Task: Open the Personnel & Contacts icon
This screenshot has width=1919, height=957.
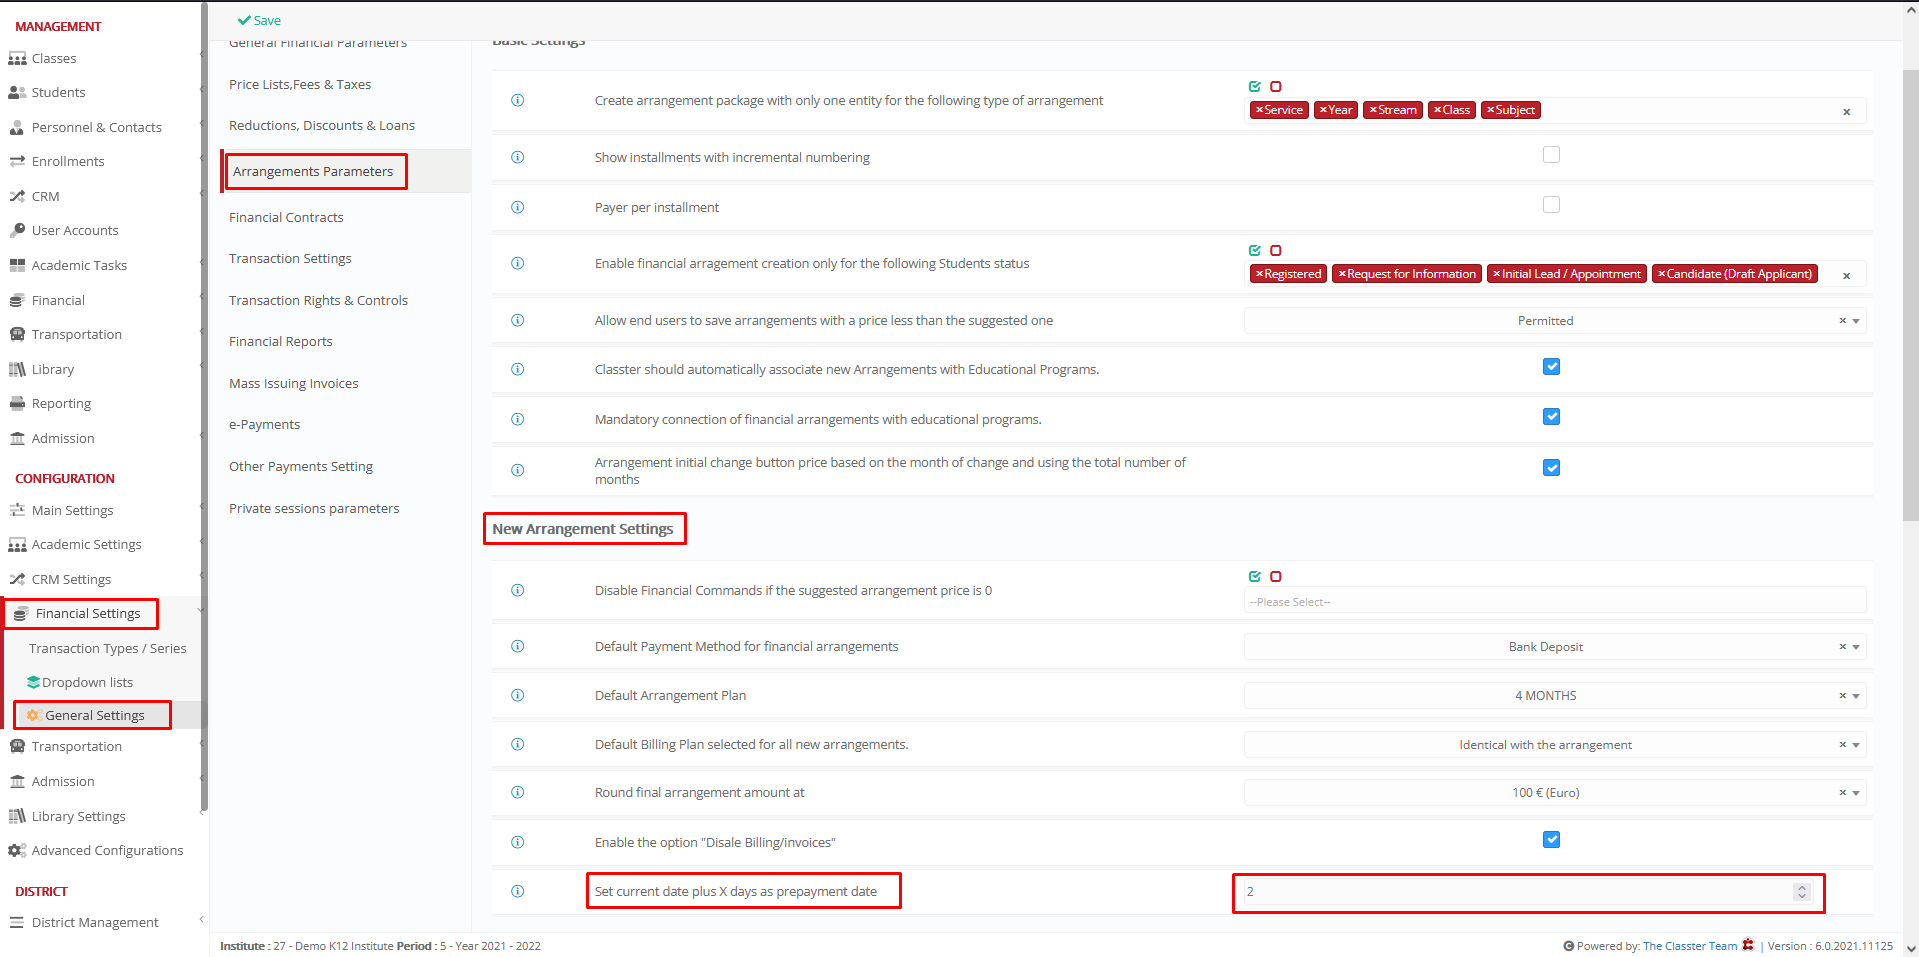Action: point(17,128)
